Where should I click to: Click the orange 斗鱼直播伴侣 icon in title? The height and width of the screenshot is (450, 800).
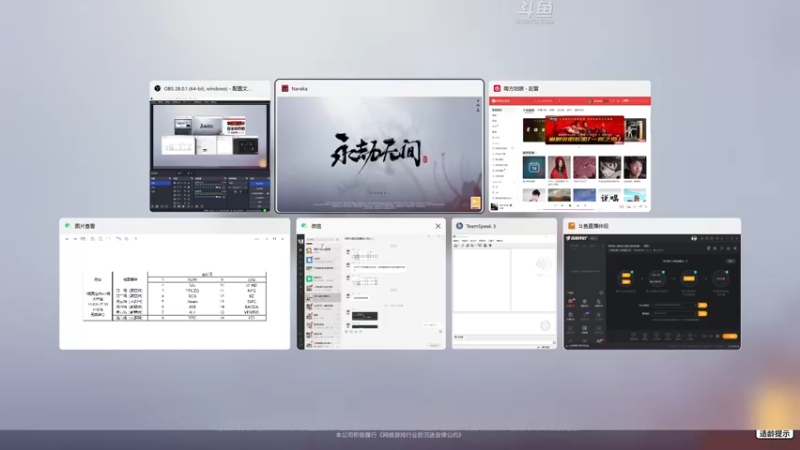571,226
